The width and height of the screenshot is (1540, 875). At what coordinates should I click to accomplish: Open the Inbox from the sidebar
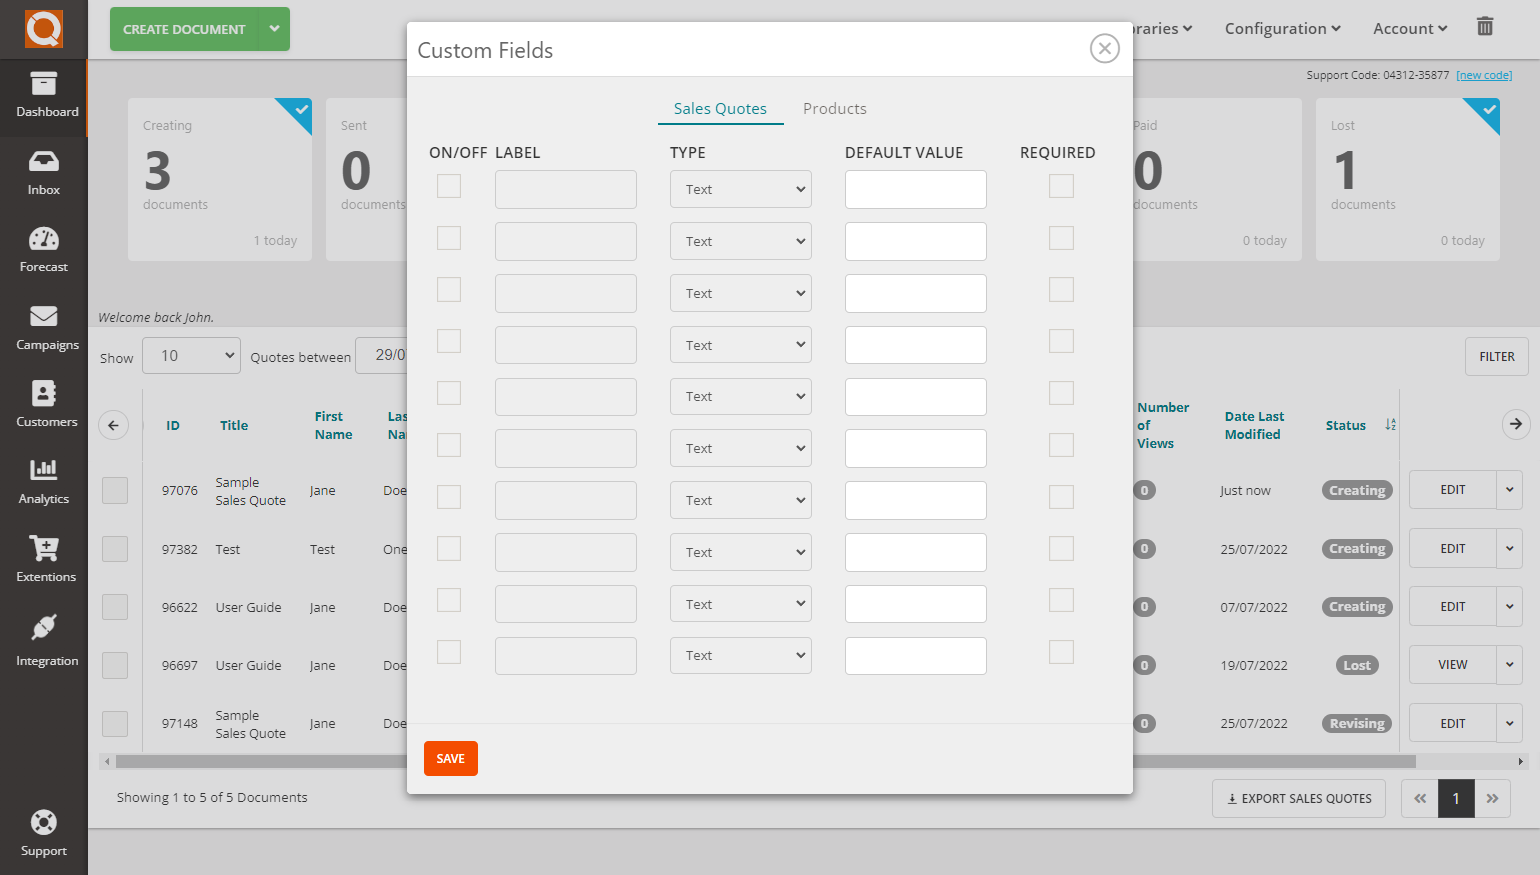[43, 173]
